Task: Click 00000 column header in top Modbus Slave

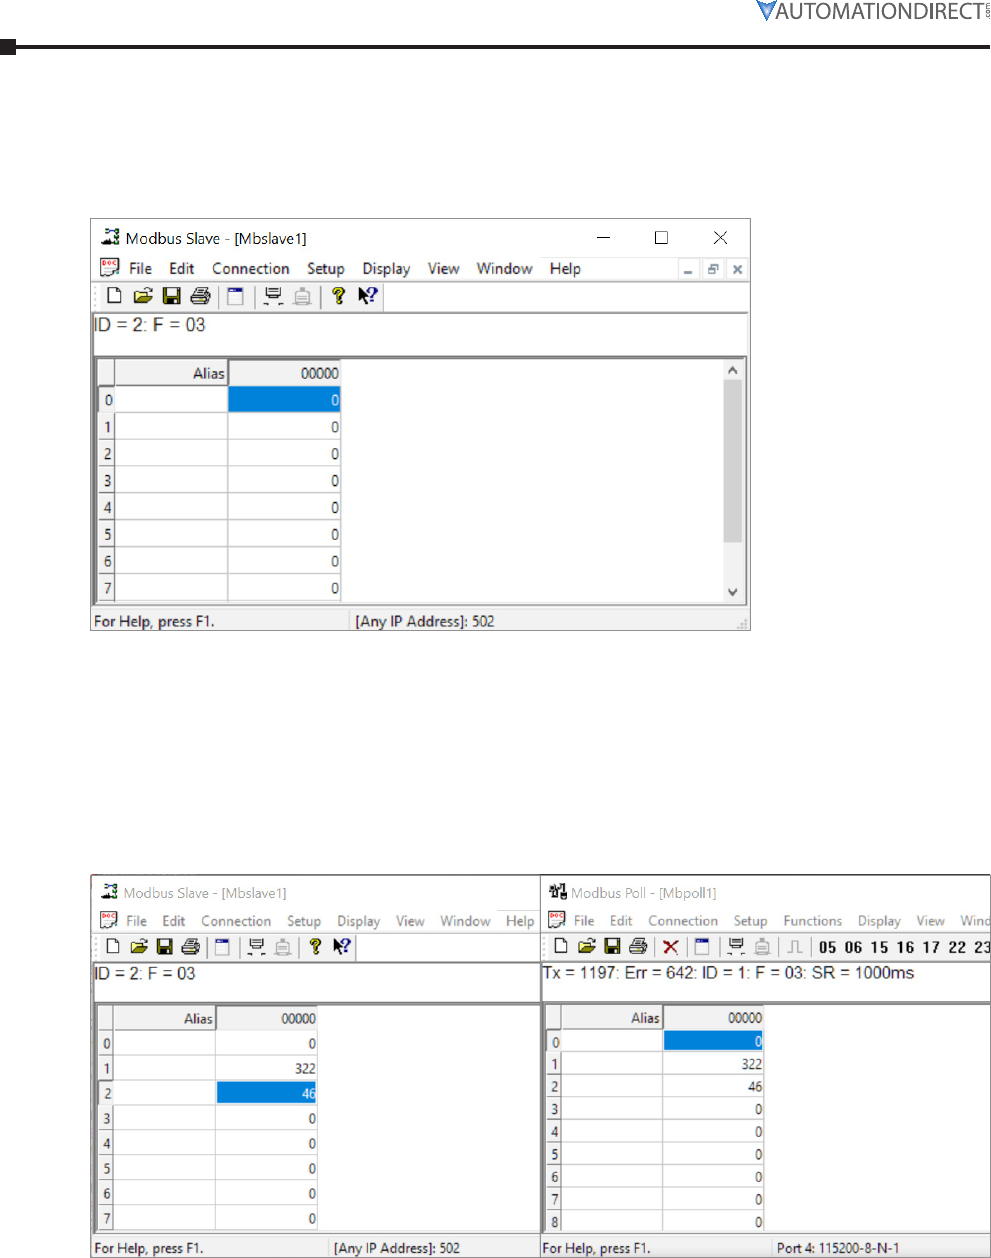Action: tap(284, 373)
